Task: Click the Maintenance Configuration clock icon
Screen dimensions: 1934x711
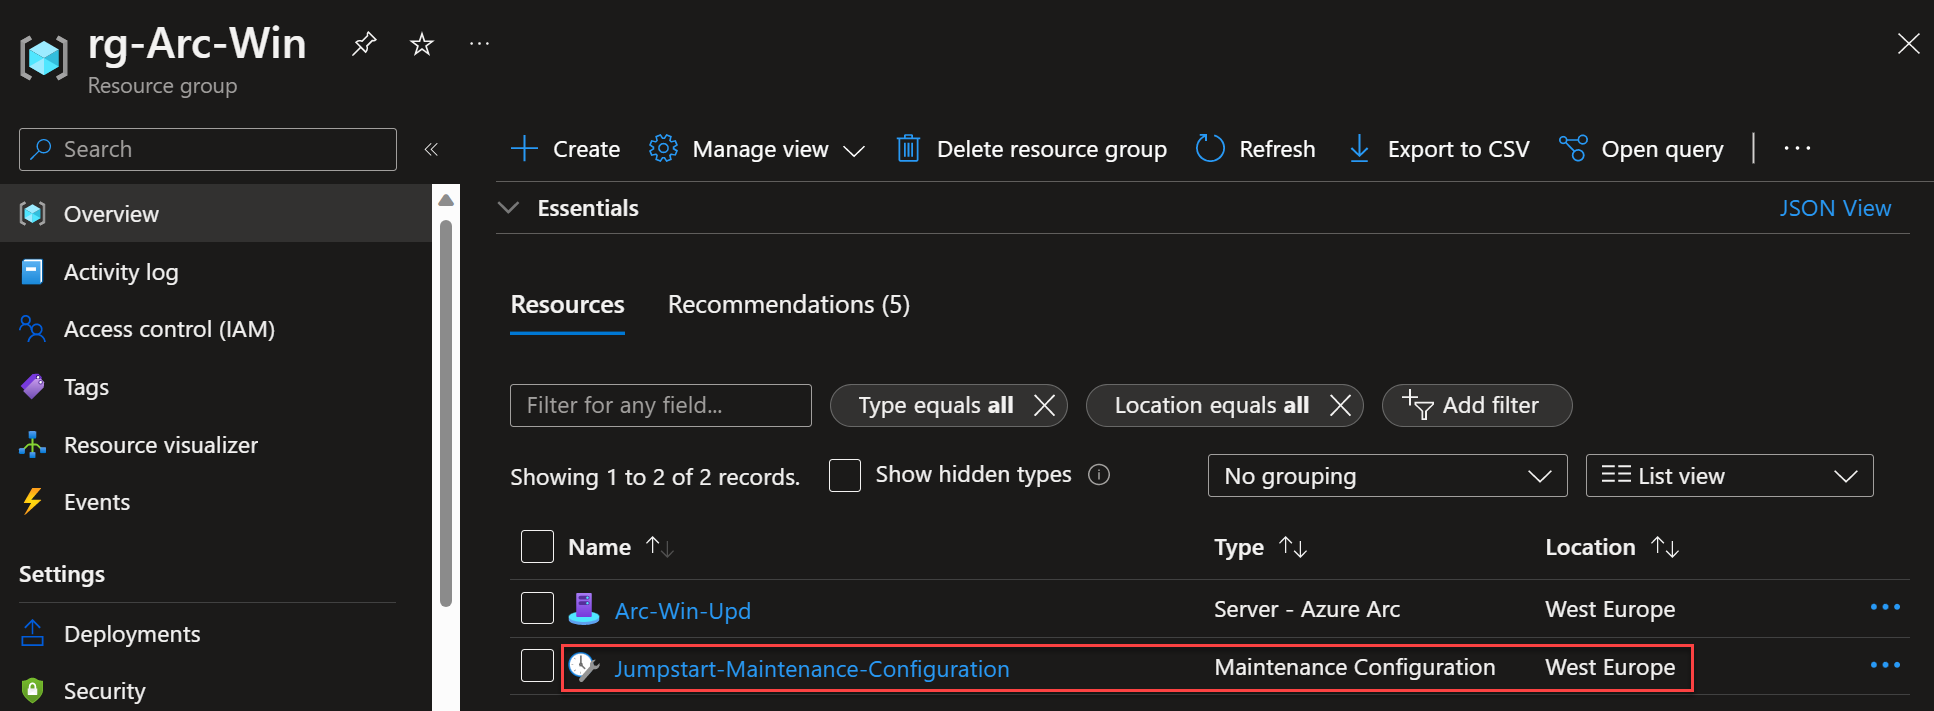Action: point(584,666)
